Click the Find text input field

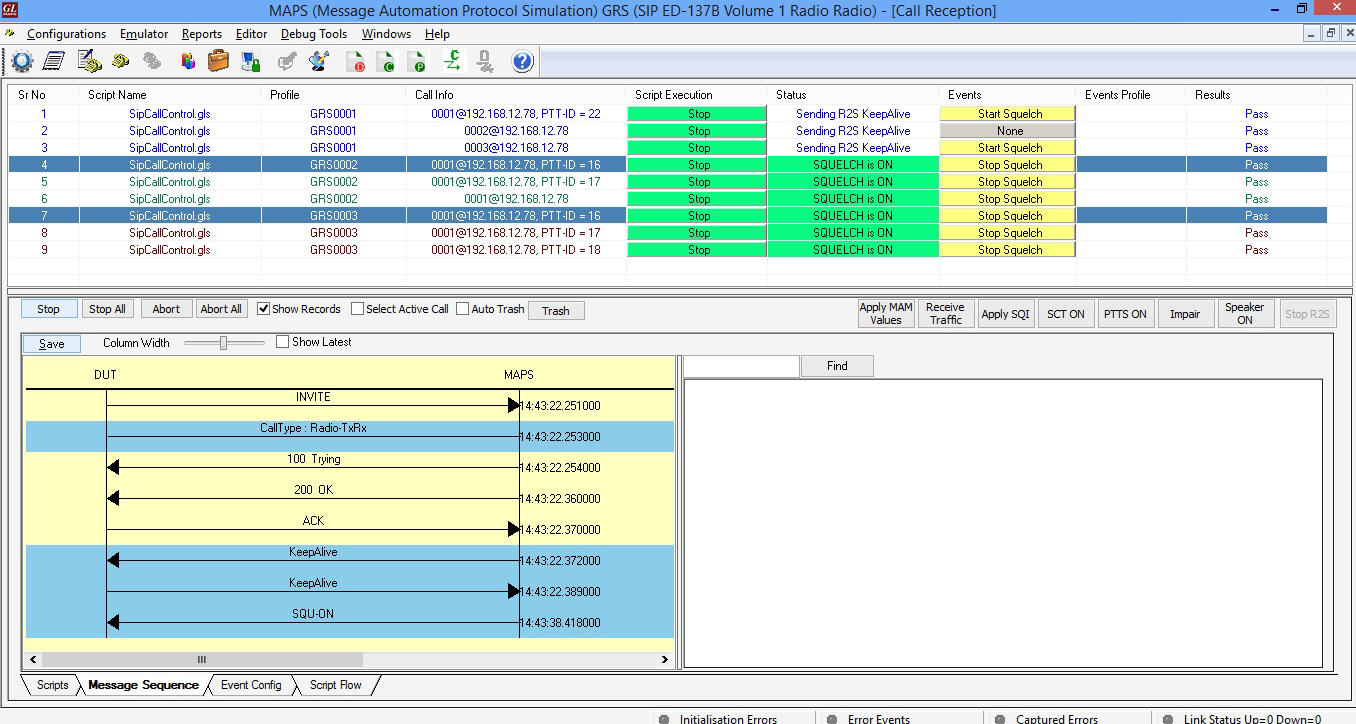coord(741,366)
